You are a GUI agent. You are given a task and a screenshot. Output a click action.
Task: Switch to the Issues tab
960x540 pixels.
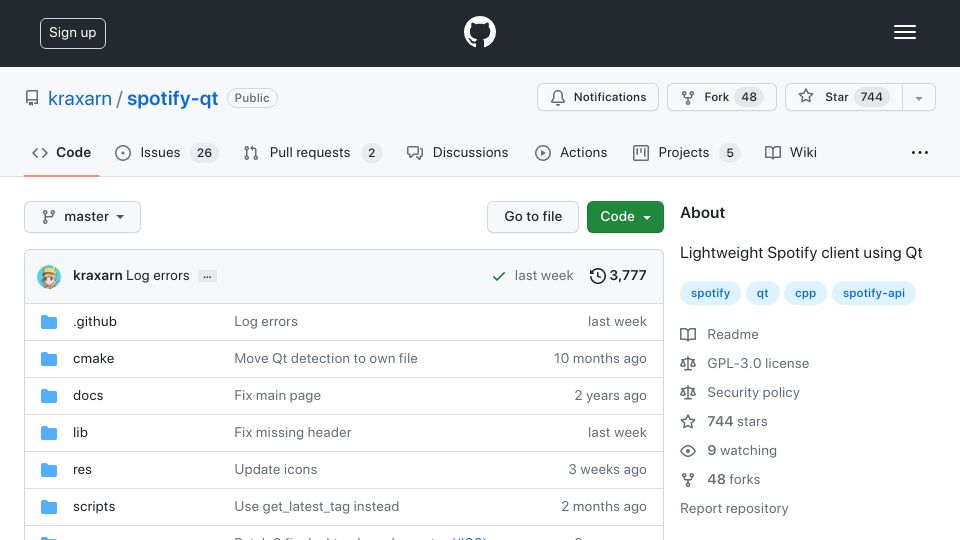[x=166, y=152]
